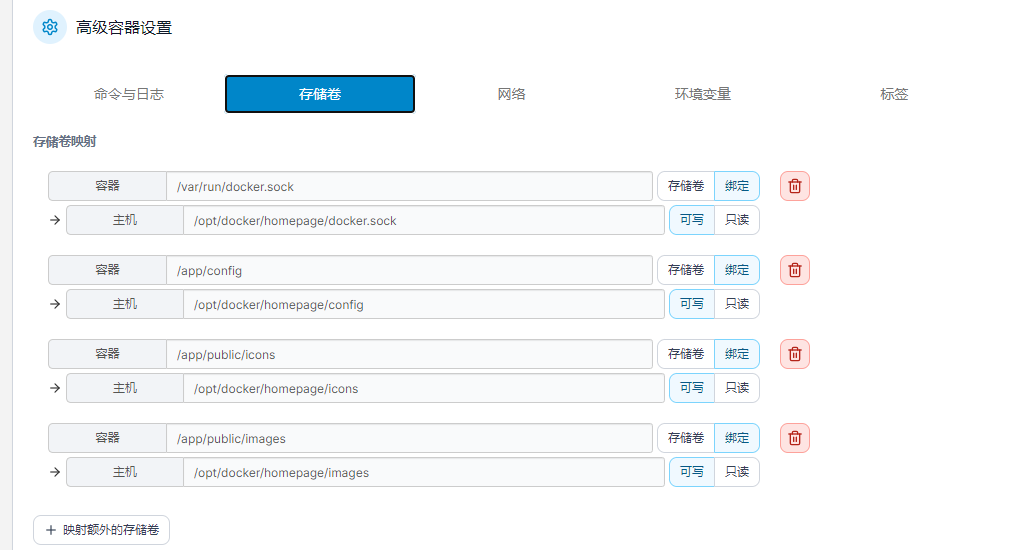Image resolution: width=1027 pixels, height=550 pixels.
Task: Select 存储卷 type for /app/public/icons row
Action: pyautogui.click(x=686, y=354)
